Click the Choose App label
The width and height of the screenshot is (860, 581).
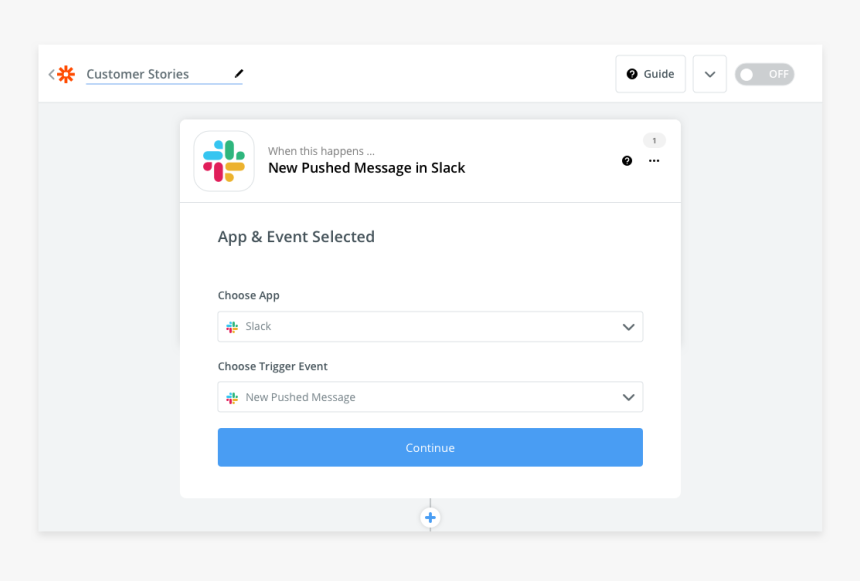(248, 295)
